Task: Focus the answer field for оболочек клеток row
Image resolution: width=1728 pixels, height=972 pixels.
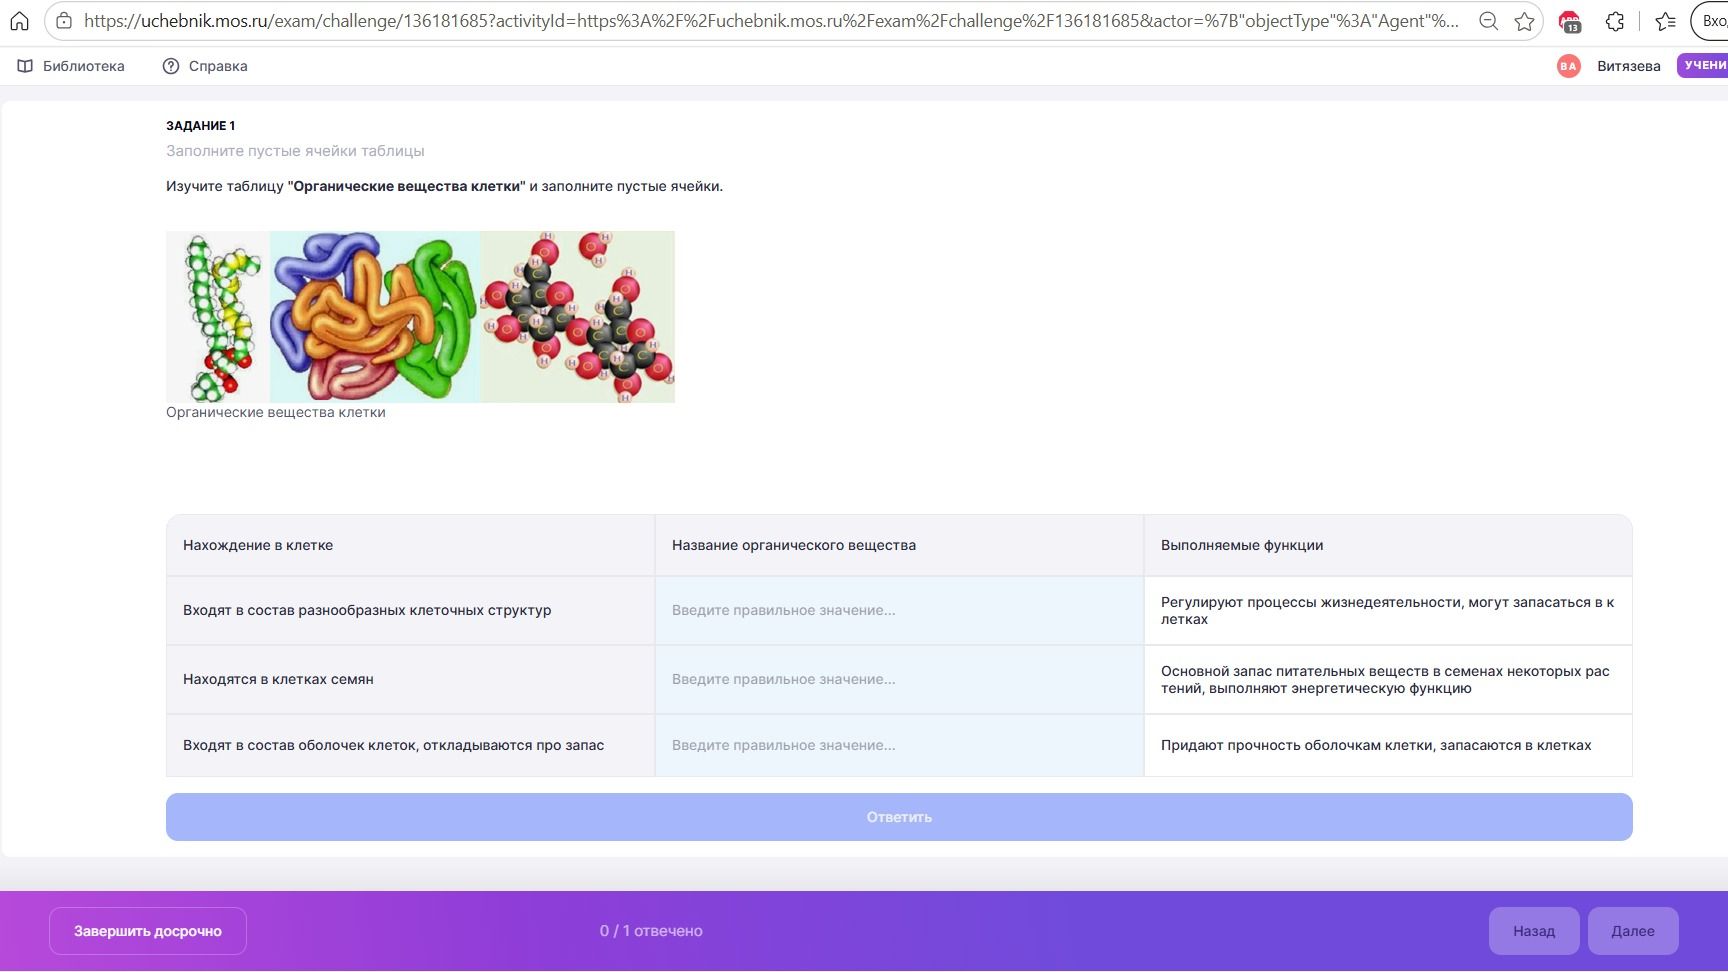Action: (x=899, y=745)
